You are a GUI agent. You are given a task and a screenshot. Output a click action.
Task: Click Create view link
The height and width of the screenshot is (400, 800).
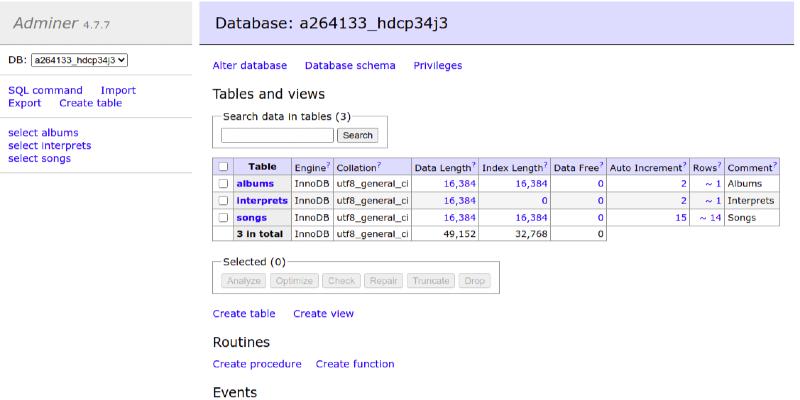[323, 313]
